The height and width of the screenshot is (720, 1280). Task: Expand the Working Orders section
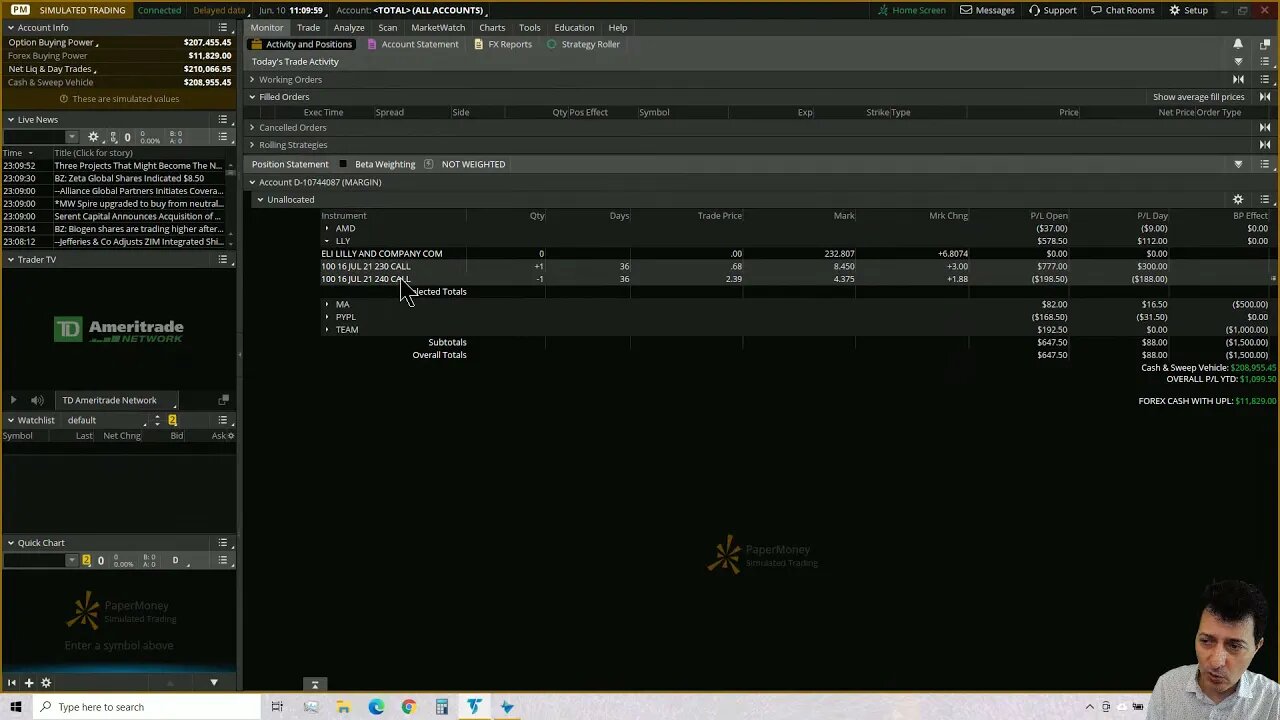tap(252, 80)
